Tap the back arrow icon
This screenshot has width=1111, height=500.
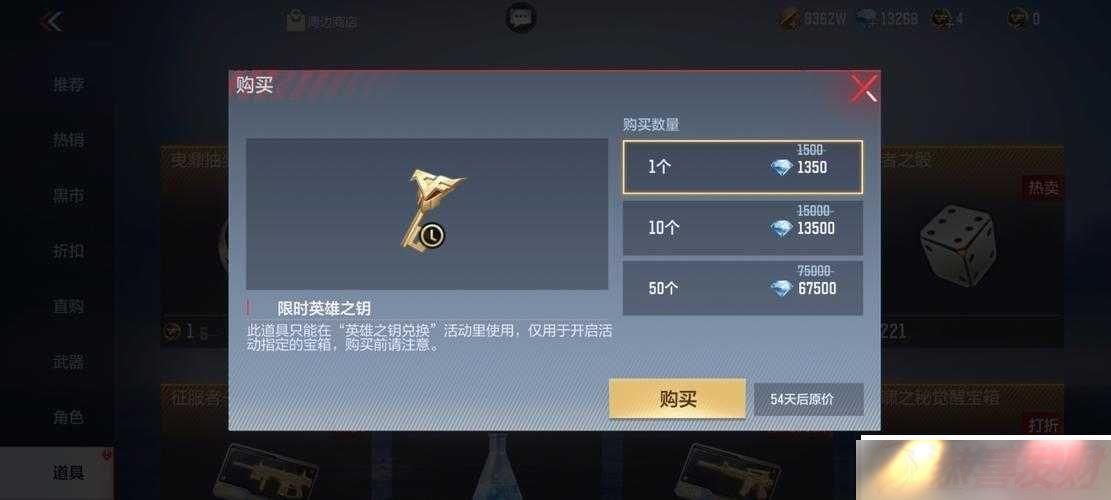51,21
